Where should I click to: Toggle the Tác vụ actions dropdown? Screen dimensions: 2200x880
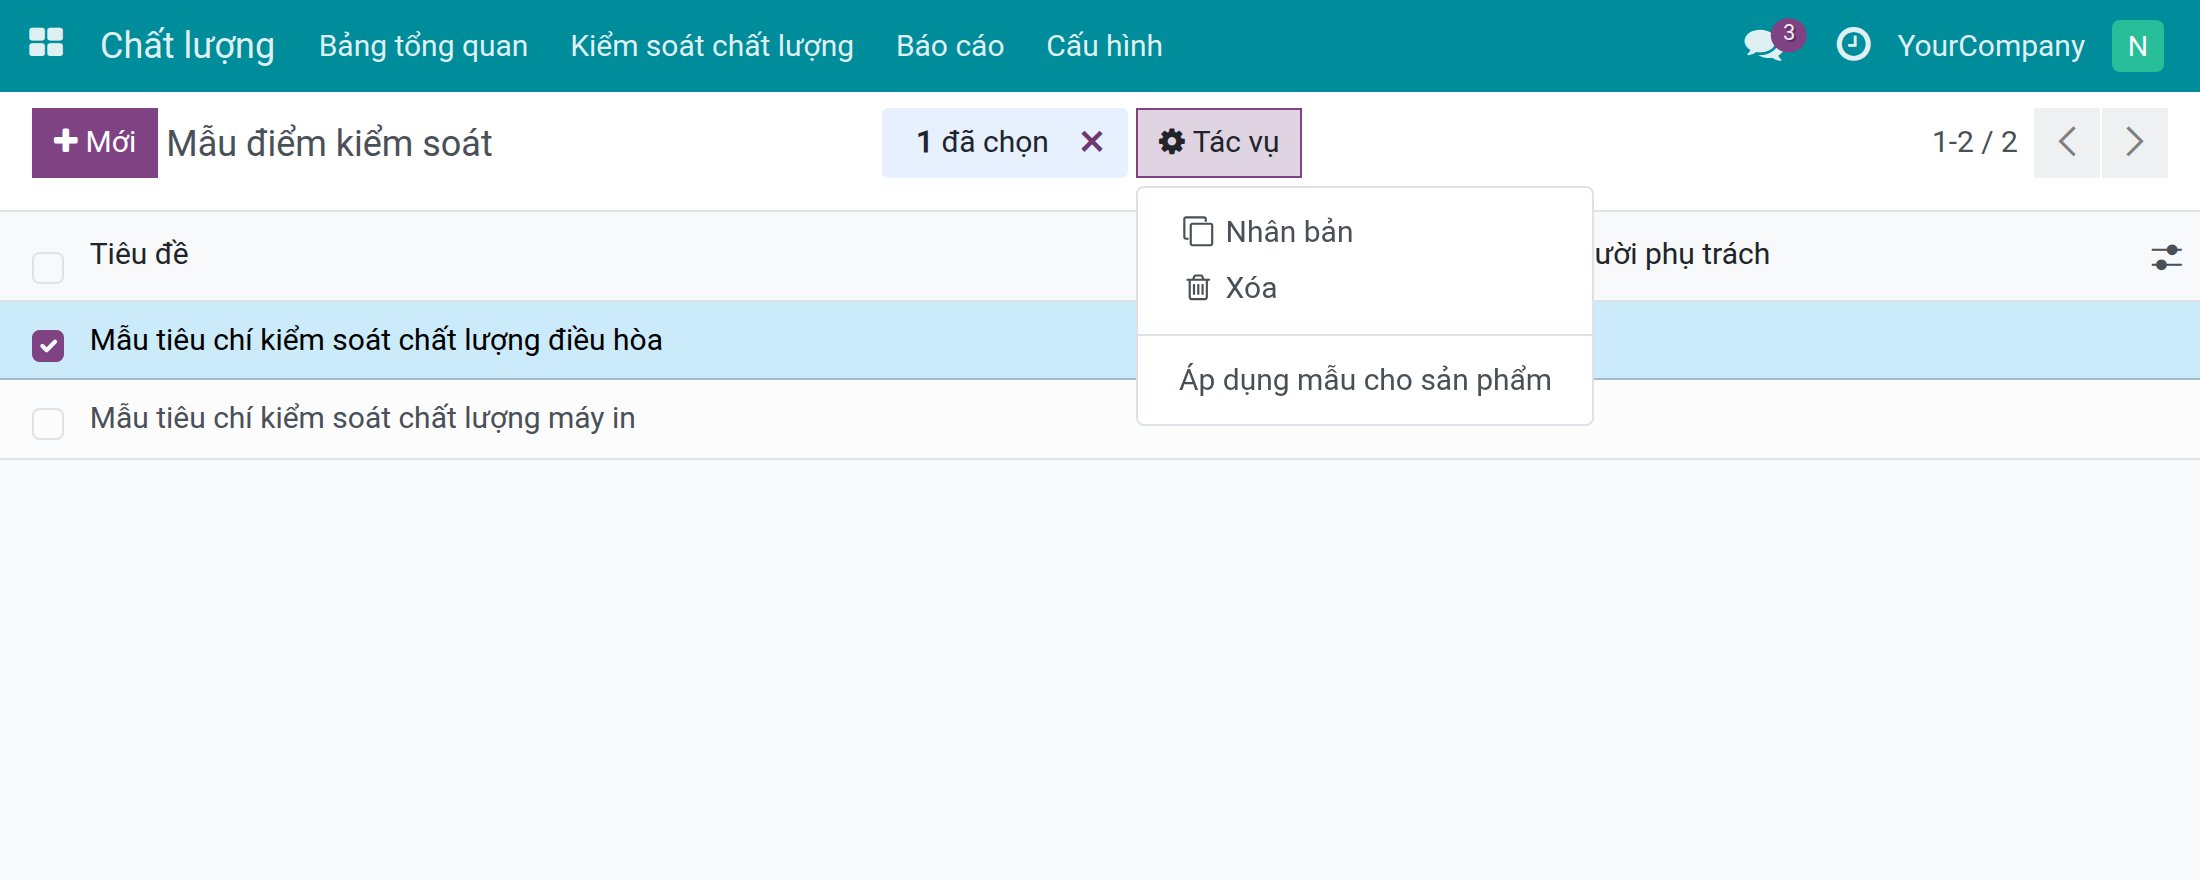click(1218, 142)
